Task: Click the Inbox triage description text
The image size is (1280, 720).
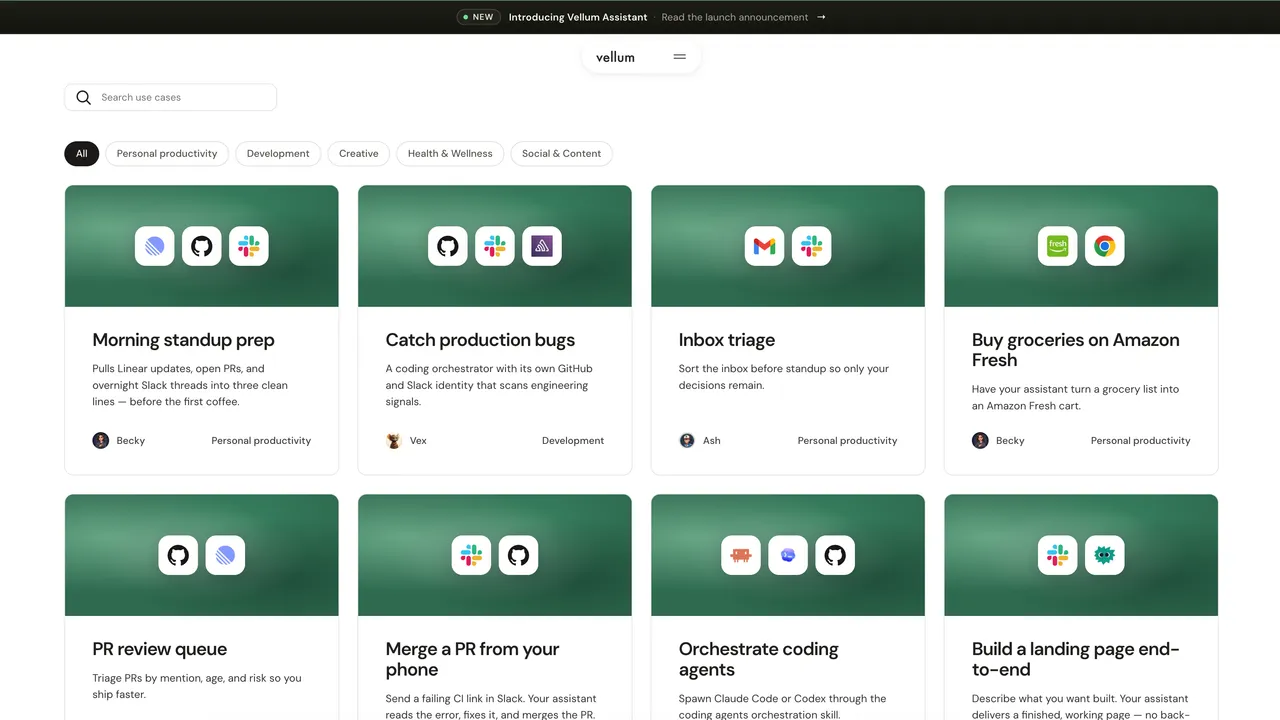Action: click(784, 377)
